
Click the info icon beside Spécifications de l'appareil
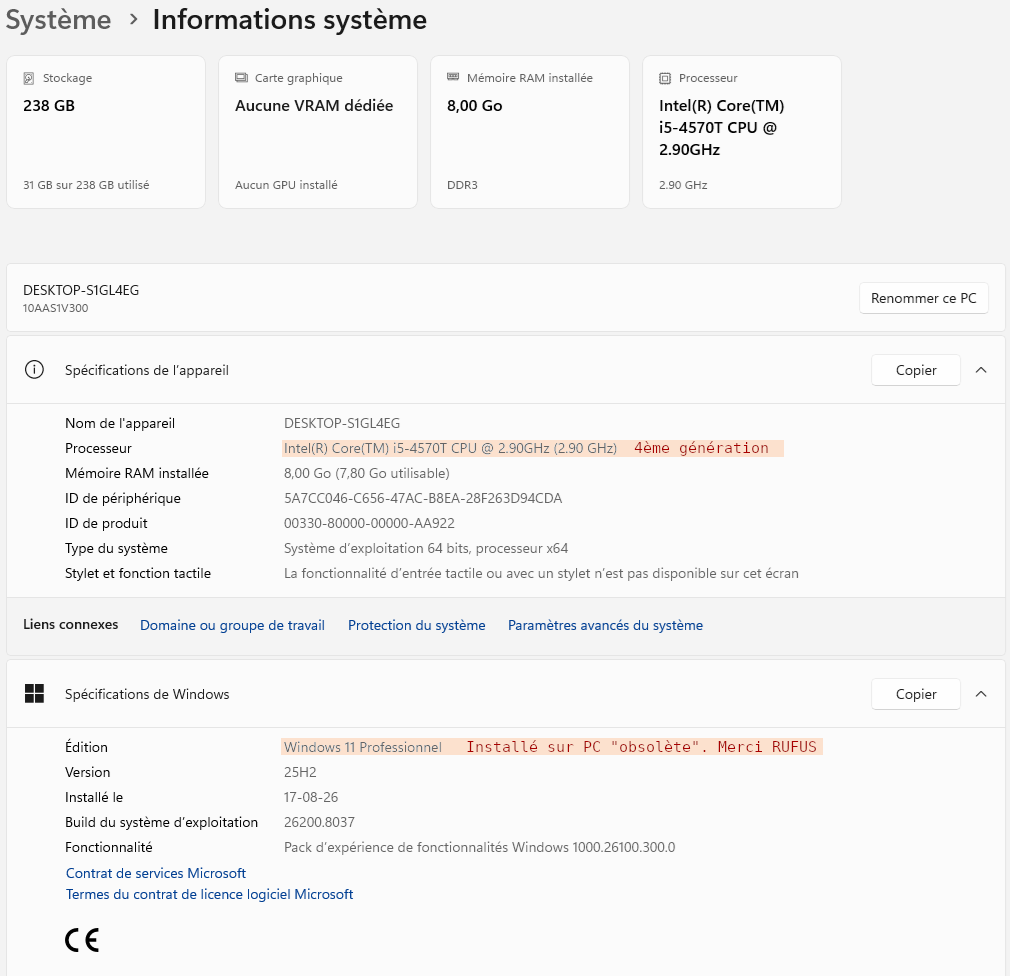(34, 370)
